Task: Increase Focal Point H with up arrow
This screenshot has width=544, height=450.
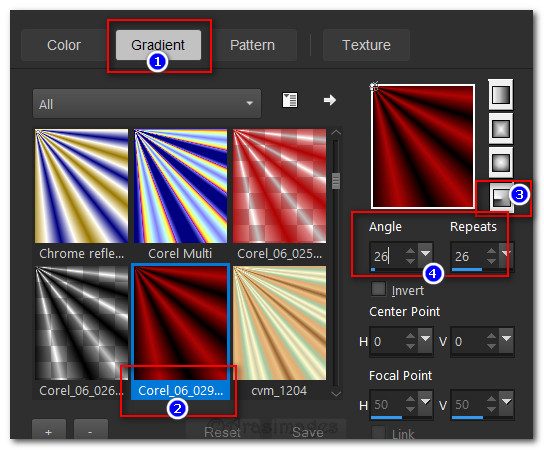Action: (x=410, y=399)
